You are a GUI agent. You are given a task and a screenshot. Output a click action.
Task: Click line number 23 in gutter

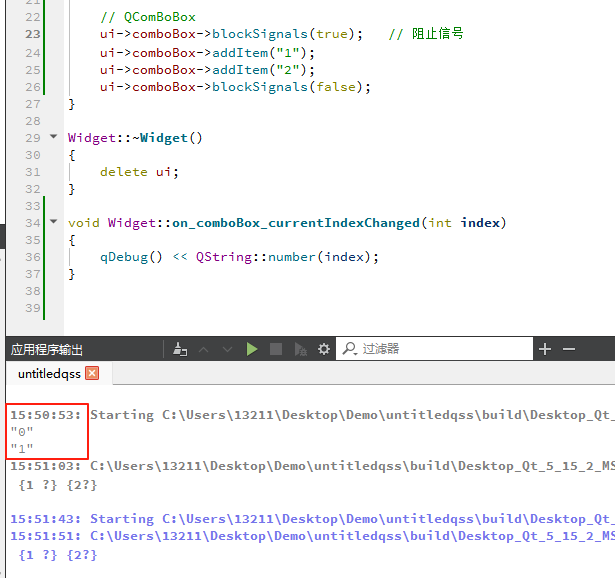tap(33, 35)
